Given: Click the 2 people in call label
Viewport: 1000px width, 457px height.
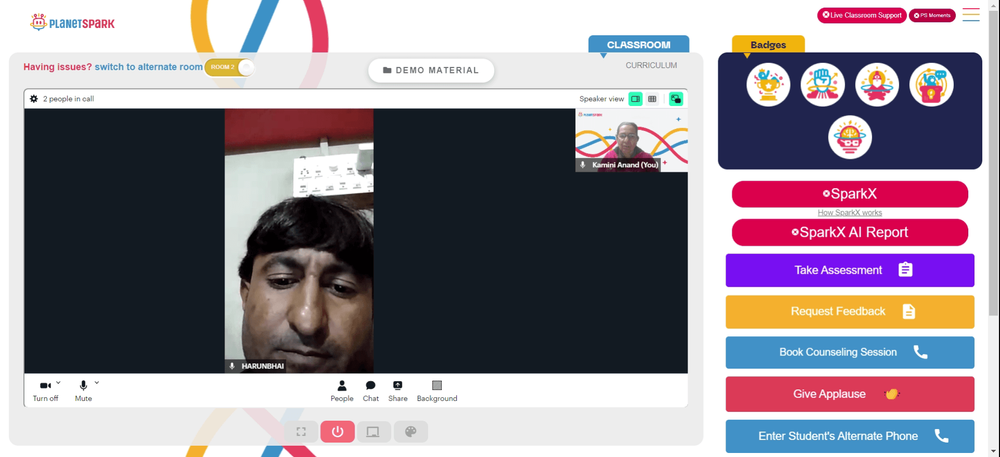Looking at the screenshot, I should 69,99.
